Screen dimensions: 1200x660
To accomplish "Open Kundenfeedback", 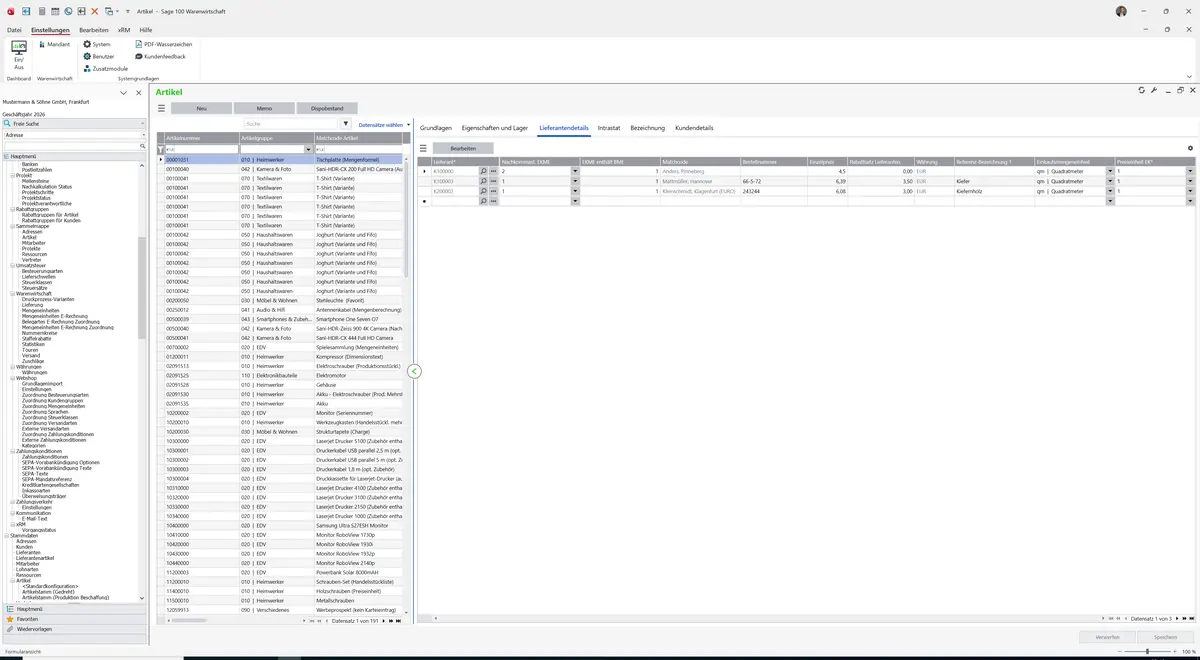I will [160, 57].
